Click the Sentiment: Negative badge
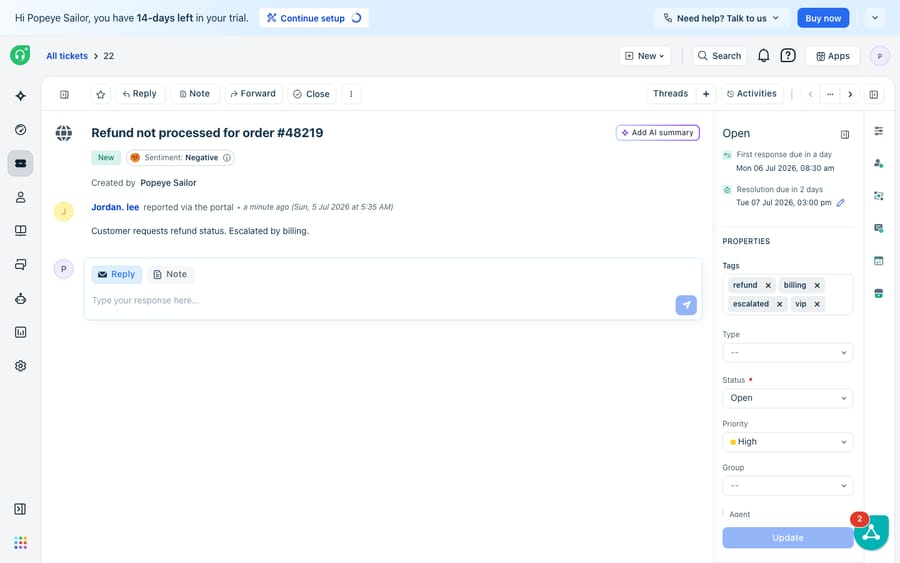 [x=180, y=158]
